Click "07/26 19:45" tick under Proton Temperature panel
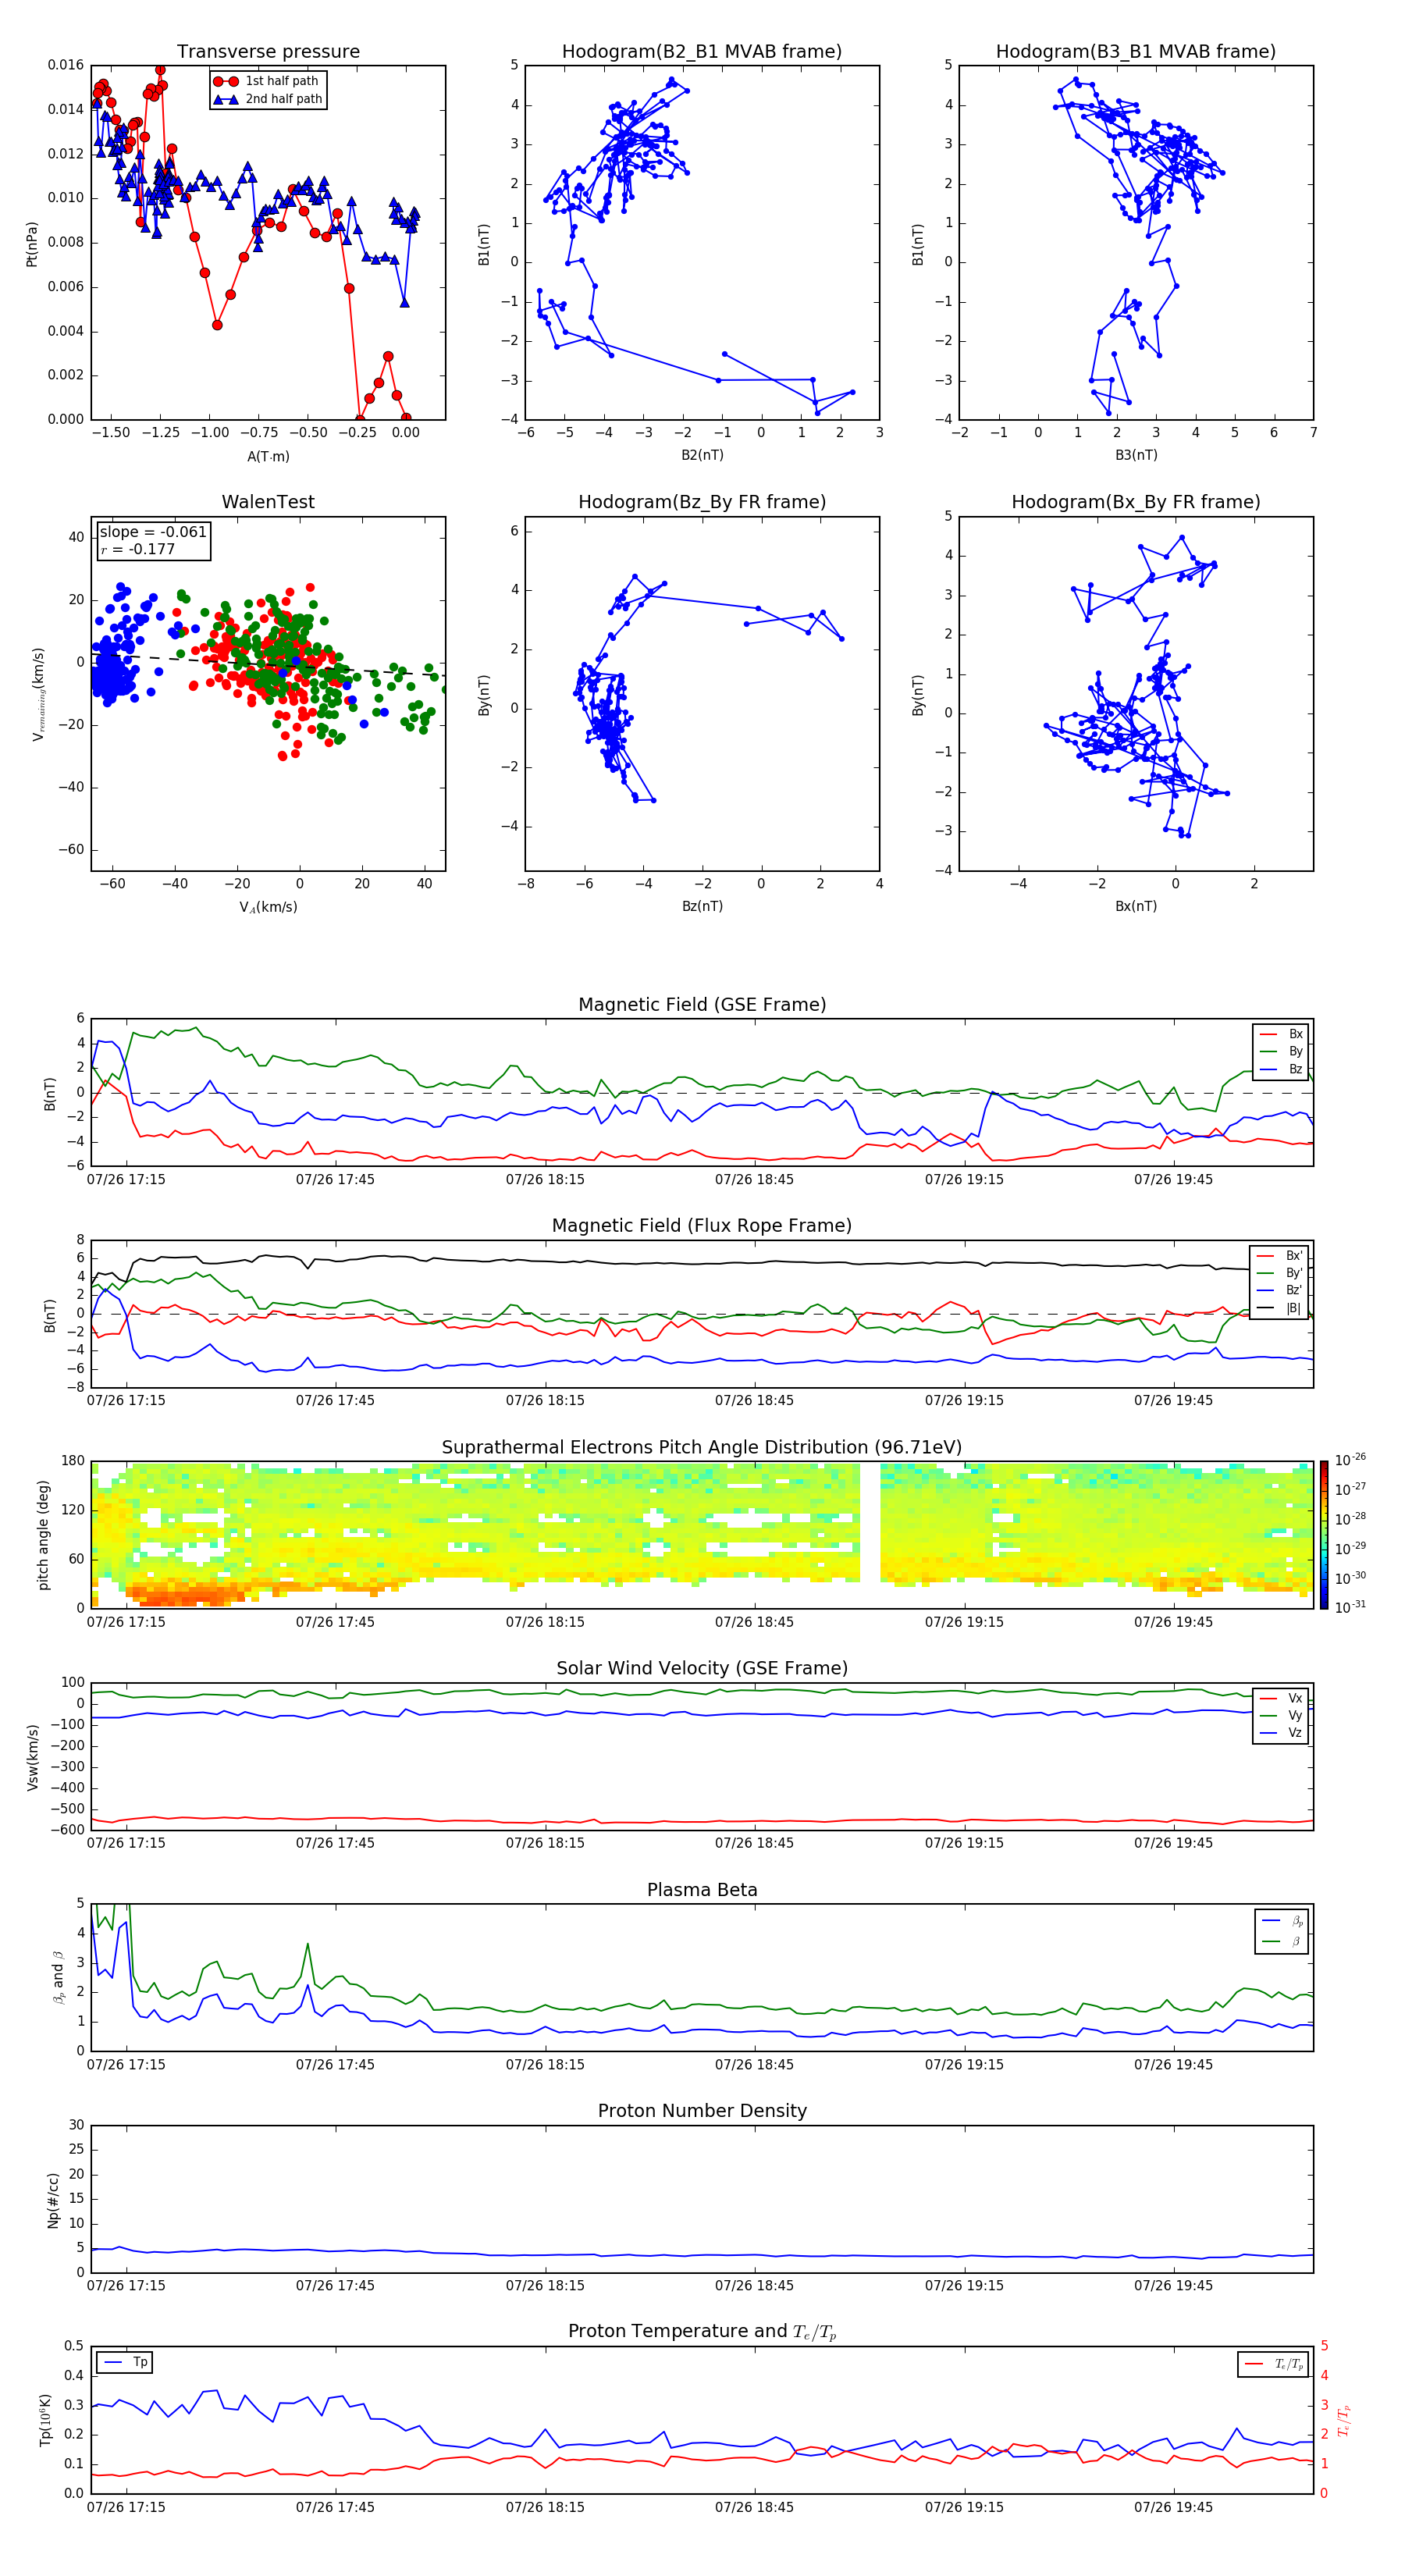 point(1173,2507)
